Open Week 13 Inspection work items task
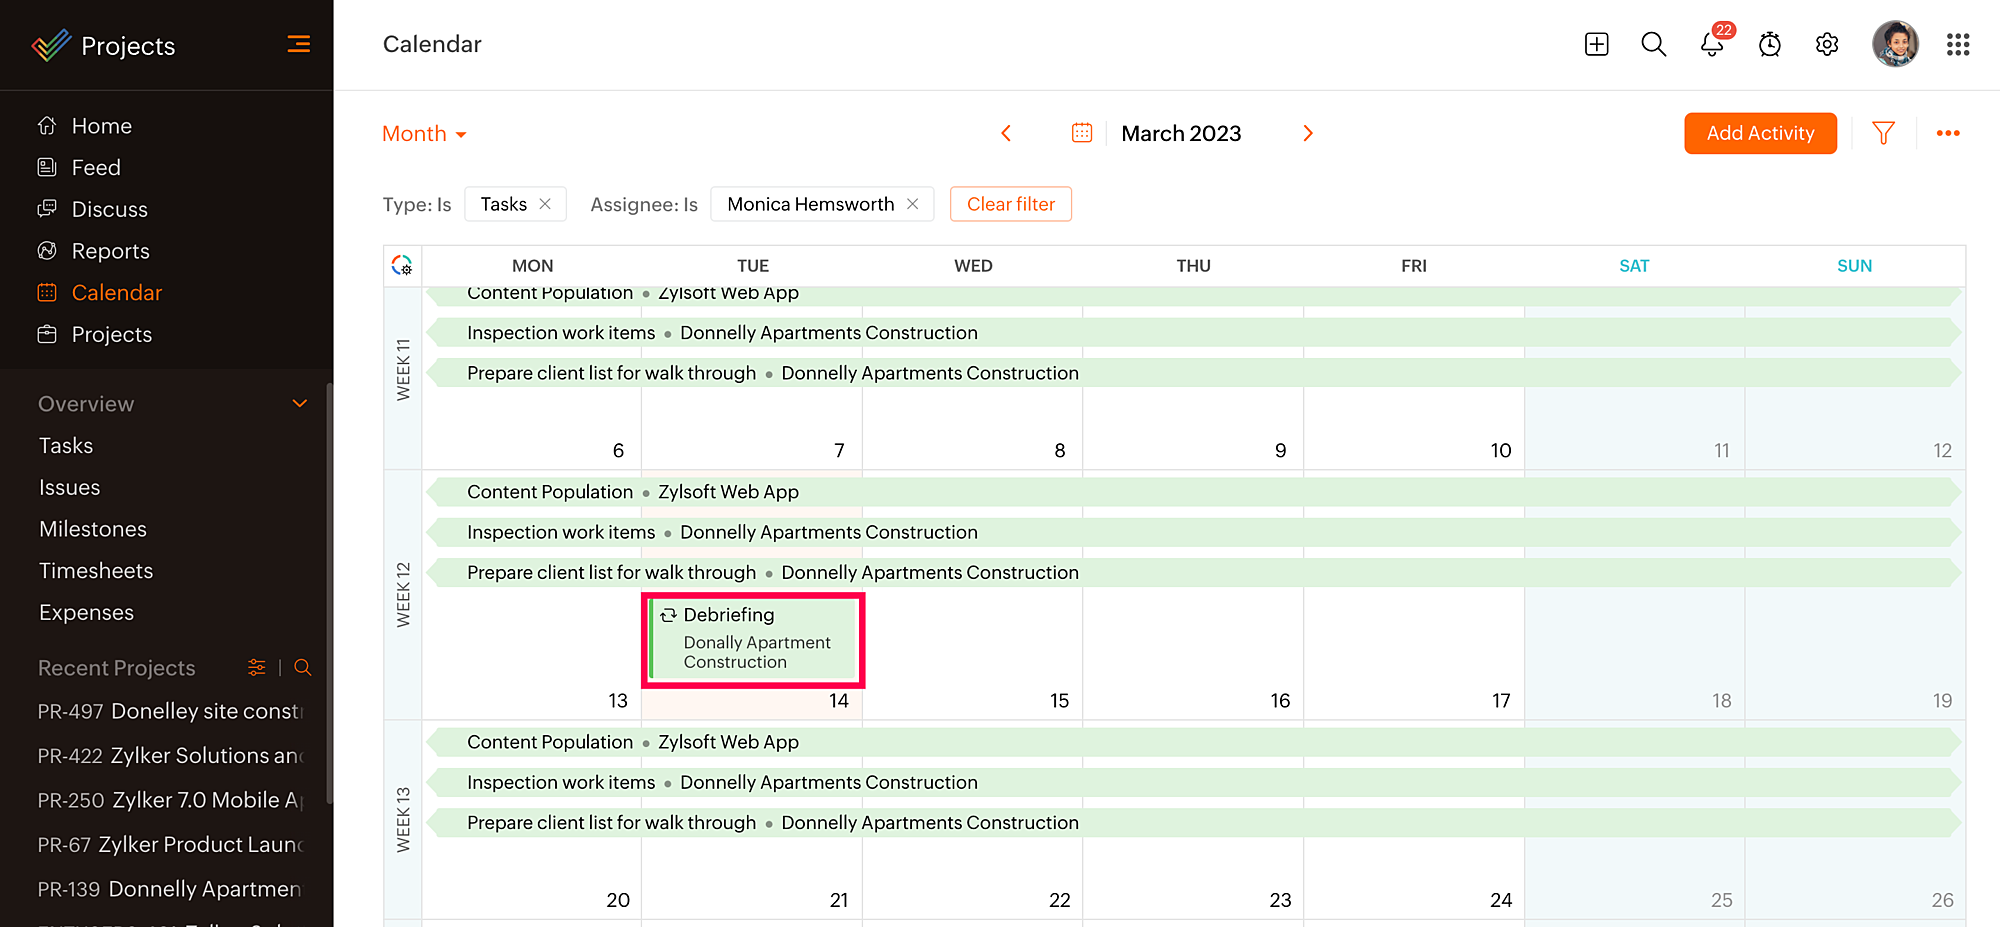 point(1193,783)
